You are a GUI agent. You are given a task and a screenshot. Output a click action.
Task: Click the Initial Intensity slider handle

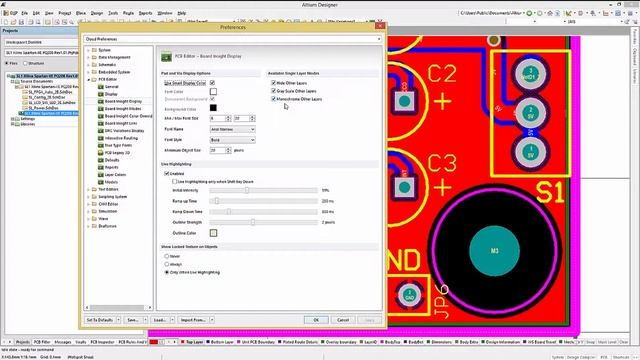tap(247, 190)
